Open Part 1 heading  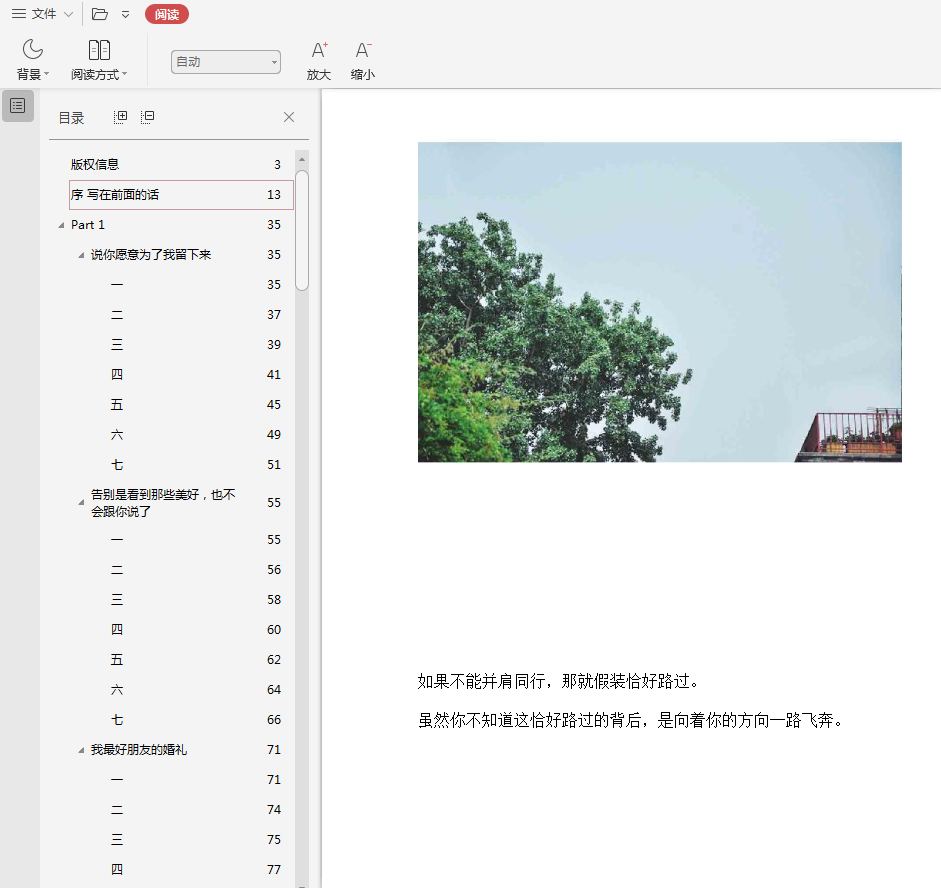88,224
